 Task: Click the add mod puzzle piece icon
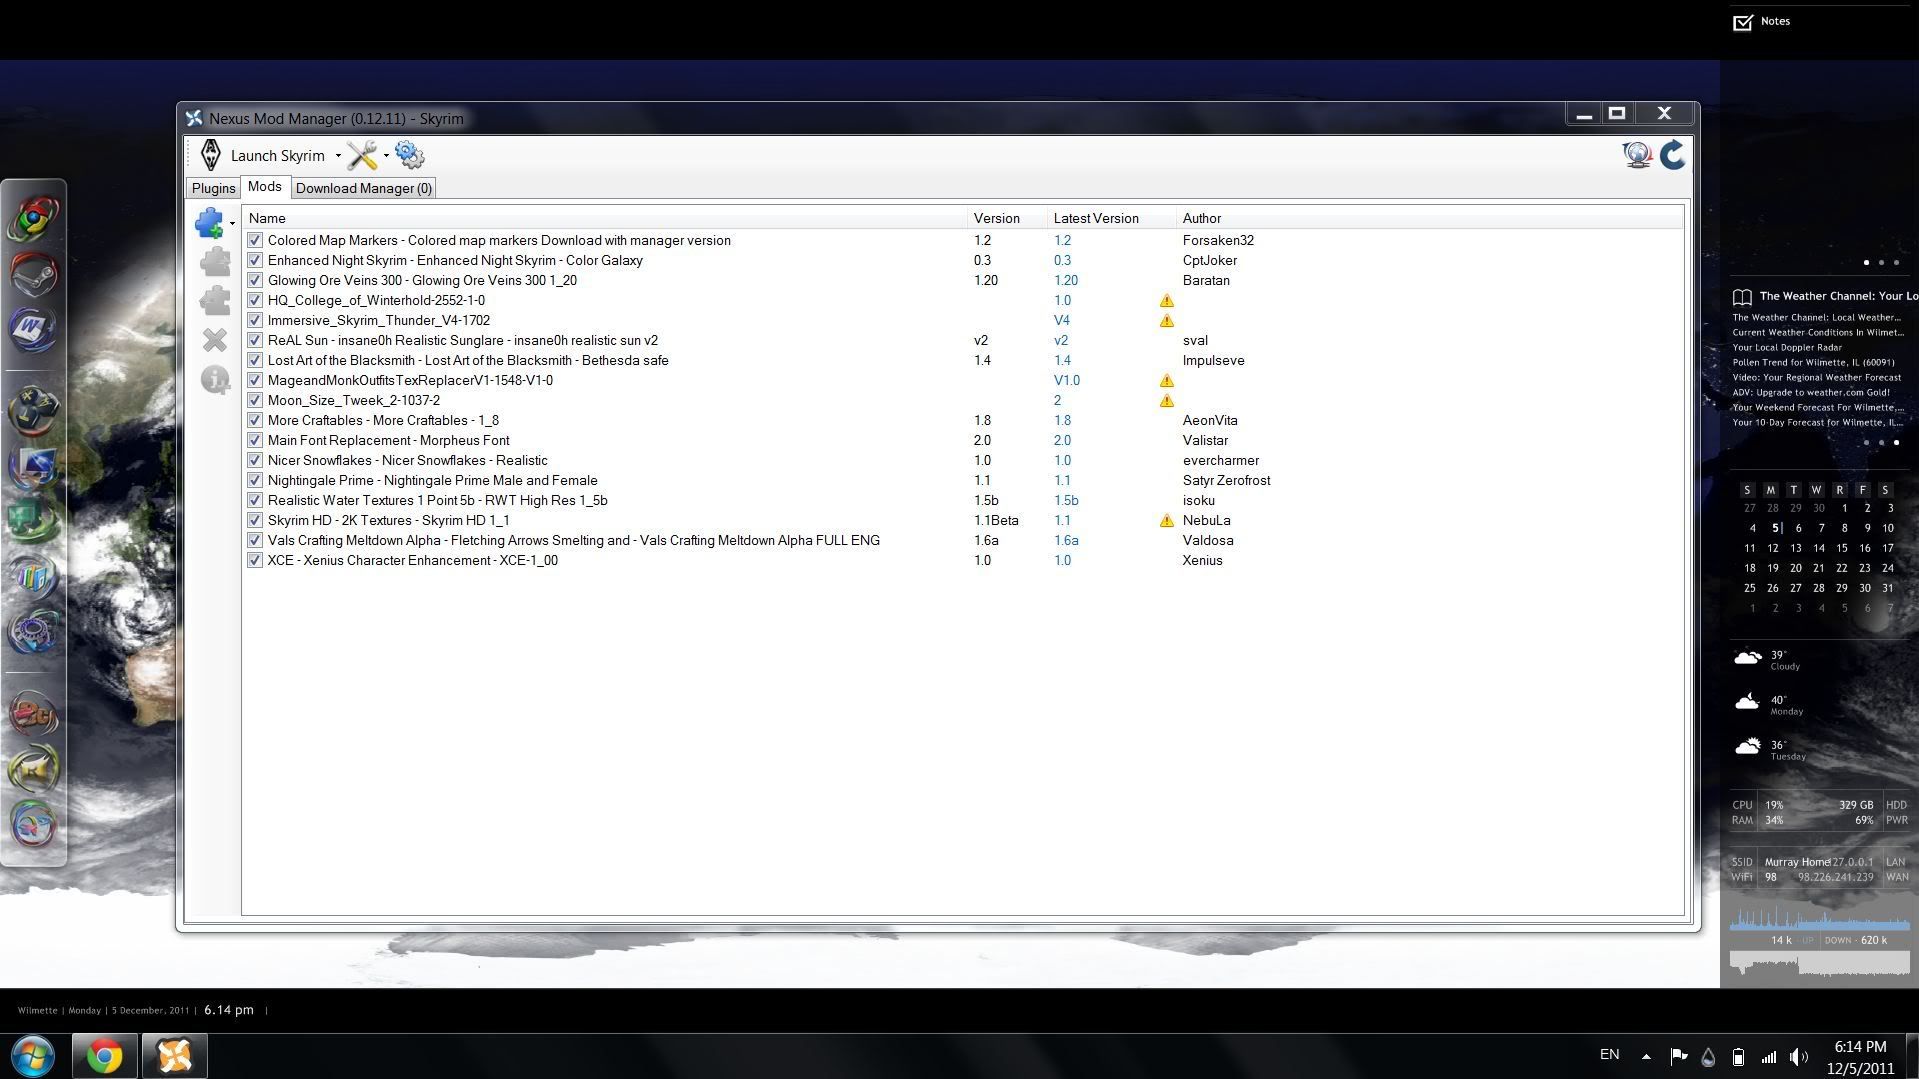[x=209, y=223]
